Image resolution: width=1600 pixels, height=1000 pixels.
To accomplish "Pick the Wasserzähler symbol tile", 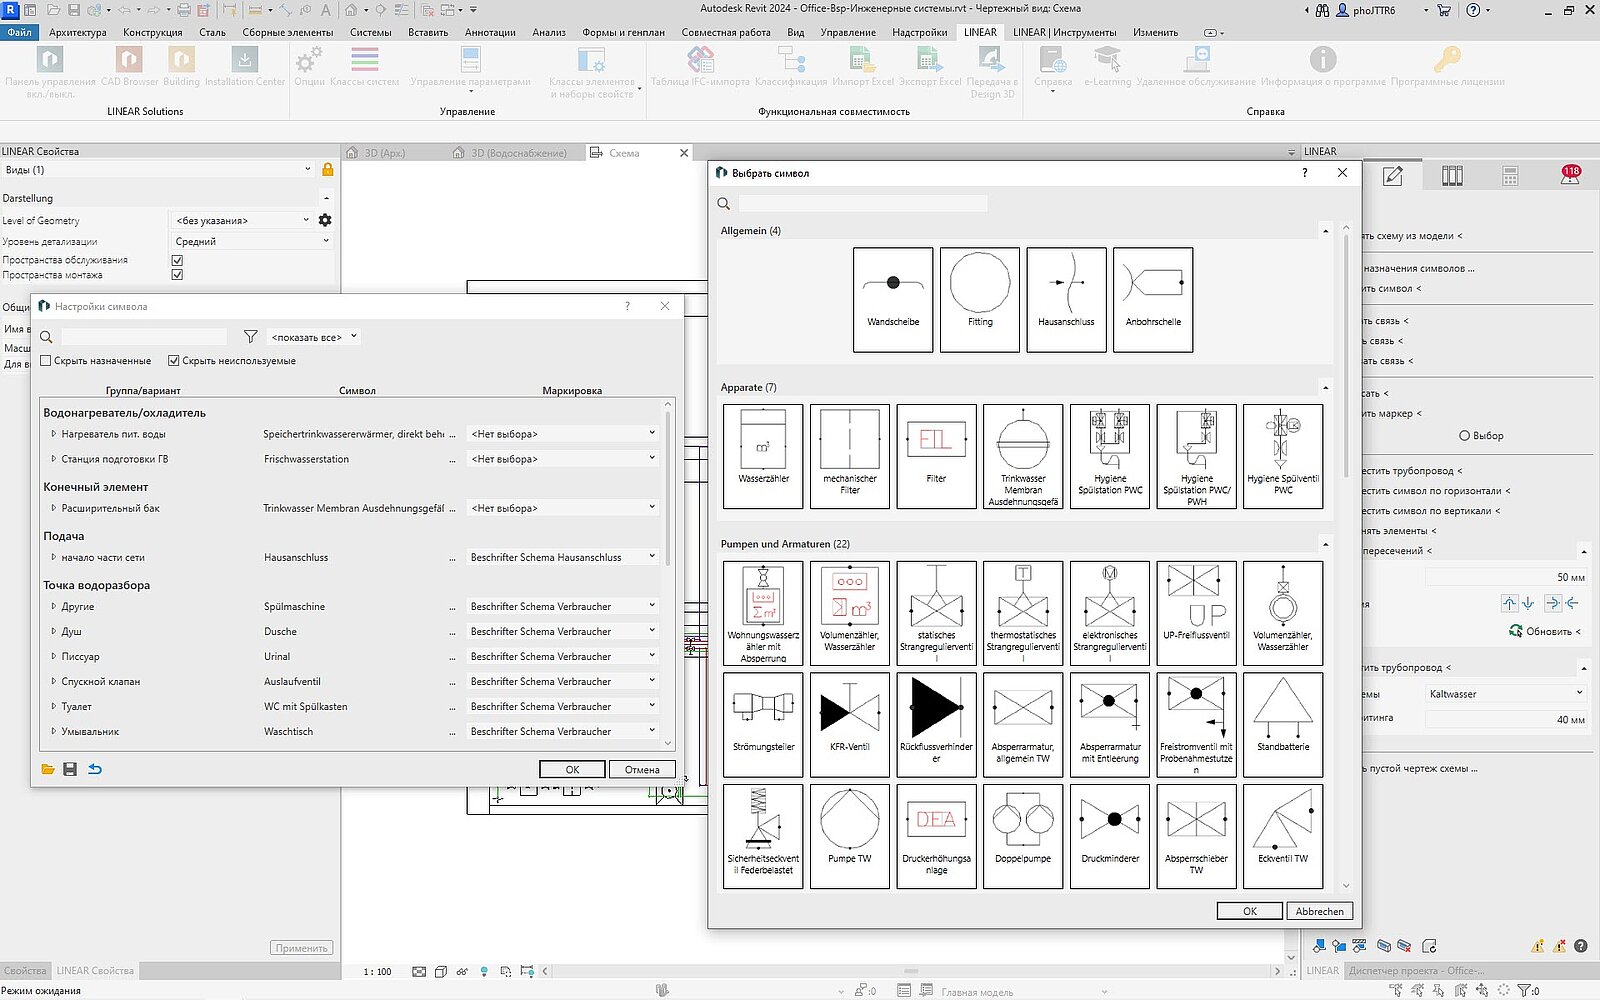I will (763, 455).
